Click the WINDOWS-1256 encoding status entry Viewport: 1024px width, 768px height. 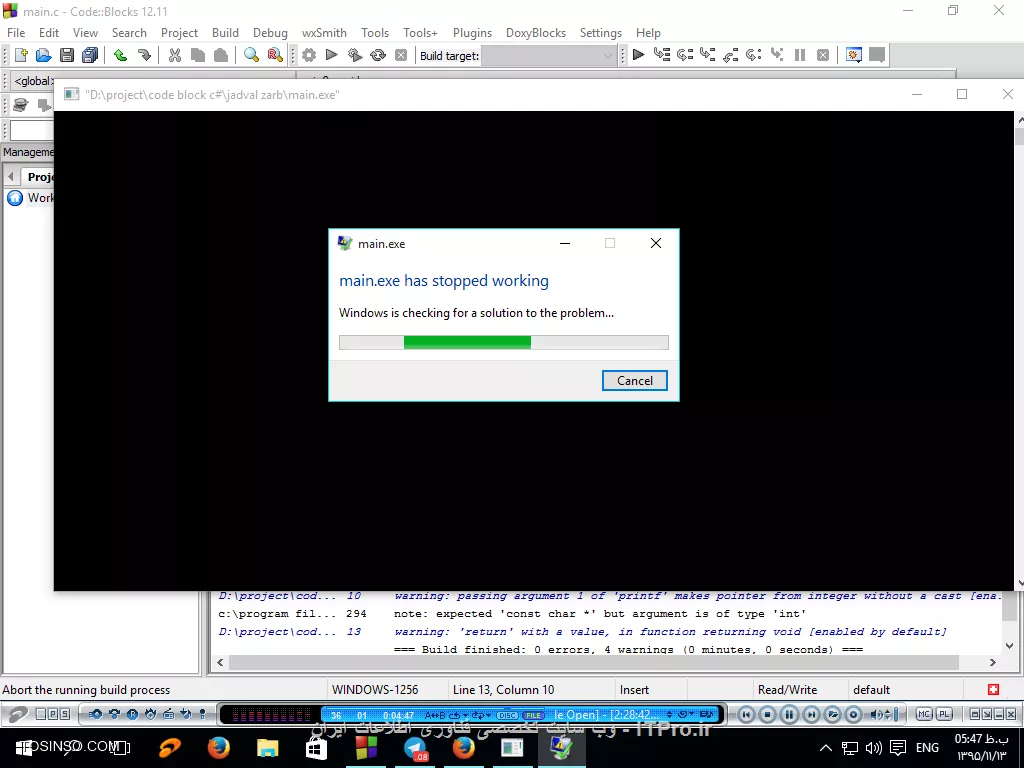[375, 690]
